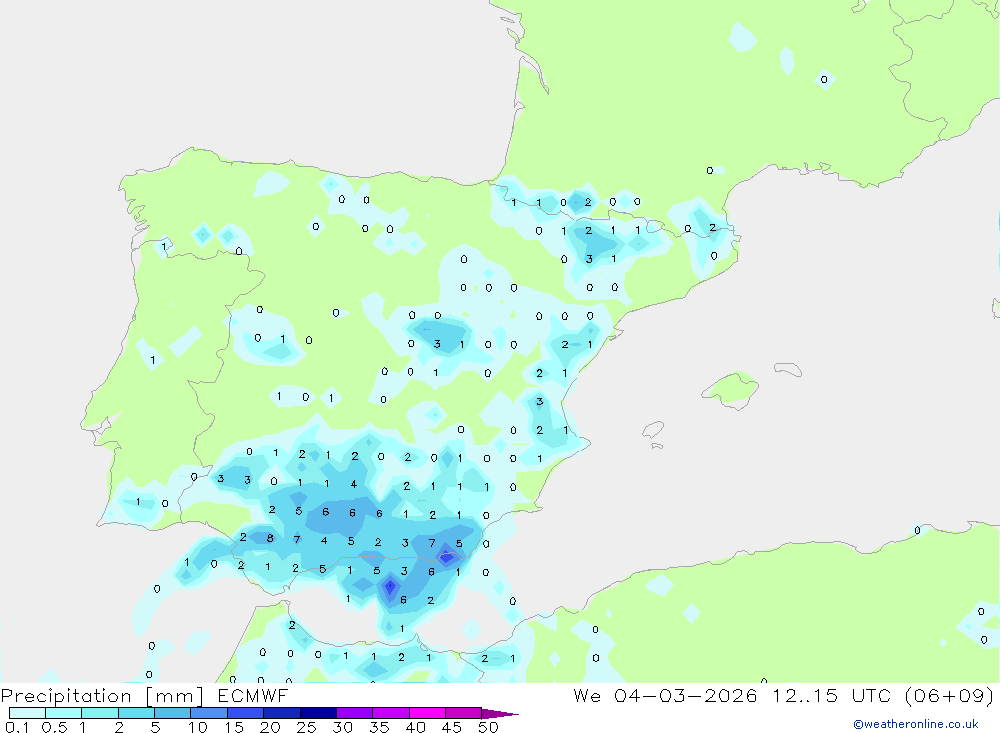Click the legend label '30'

tap(343, 727)
